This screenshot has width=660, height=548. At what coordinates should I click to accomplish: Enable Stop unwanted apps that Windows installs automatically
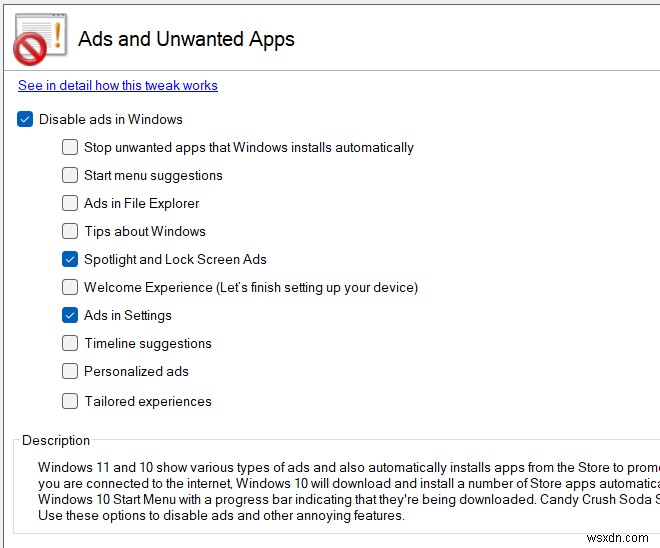70,147
